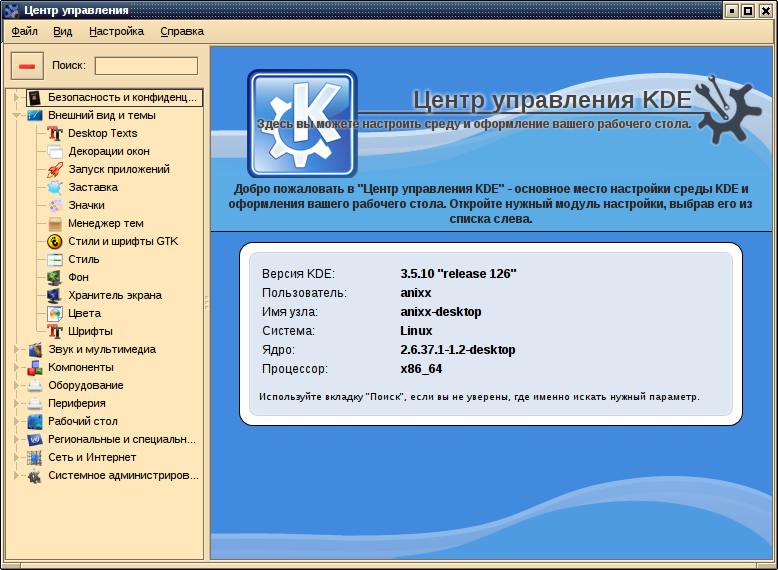Open the Справка menu

182,31
